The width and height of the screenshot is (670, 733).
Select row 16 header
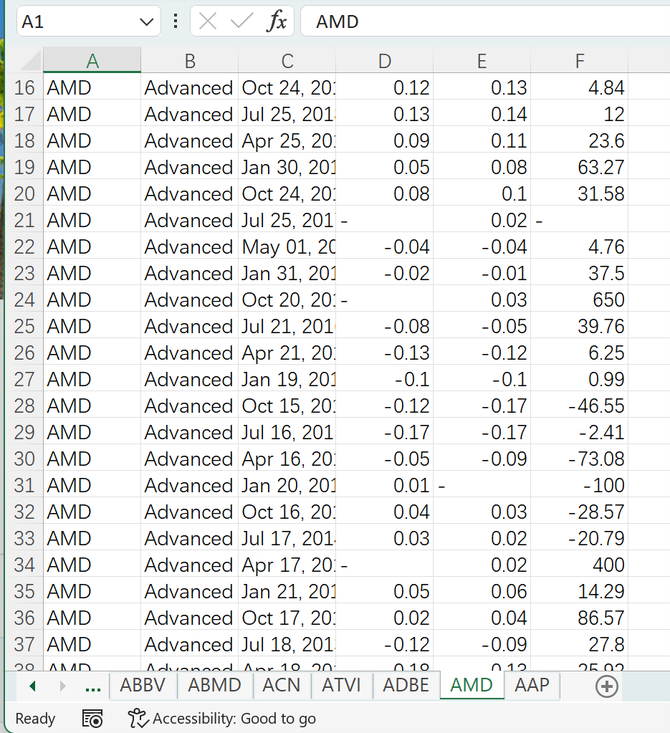[24, 88]
